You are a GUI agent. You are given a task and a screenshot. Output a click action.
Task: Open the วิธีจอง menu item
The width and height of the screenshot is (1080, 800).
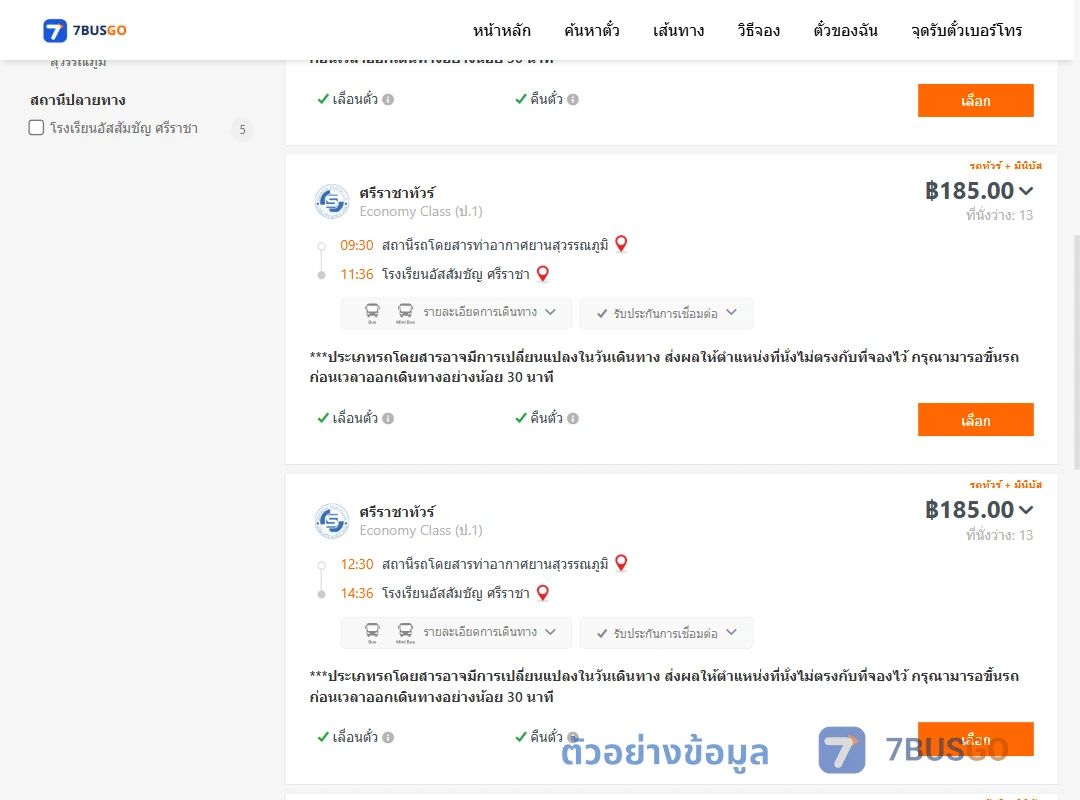coord(758,30)
